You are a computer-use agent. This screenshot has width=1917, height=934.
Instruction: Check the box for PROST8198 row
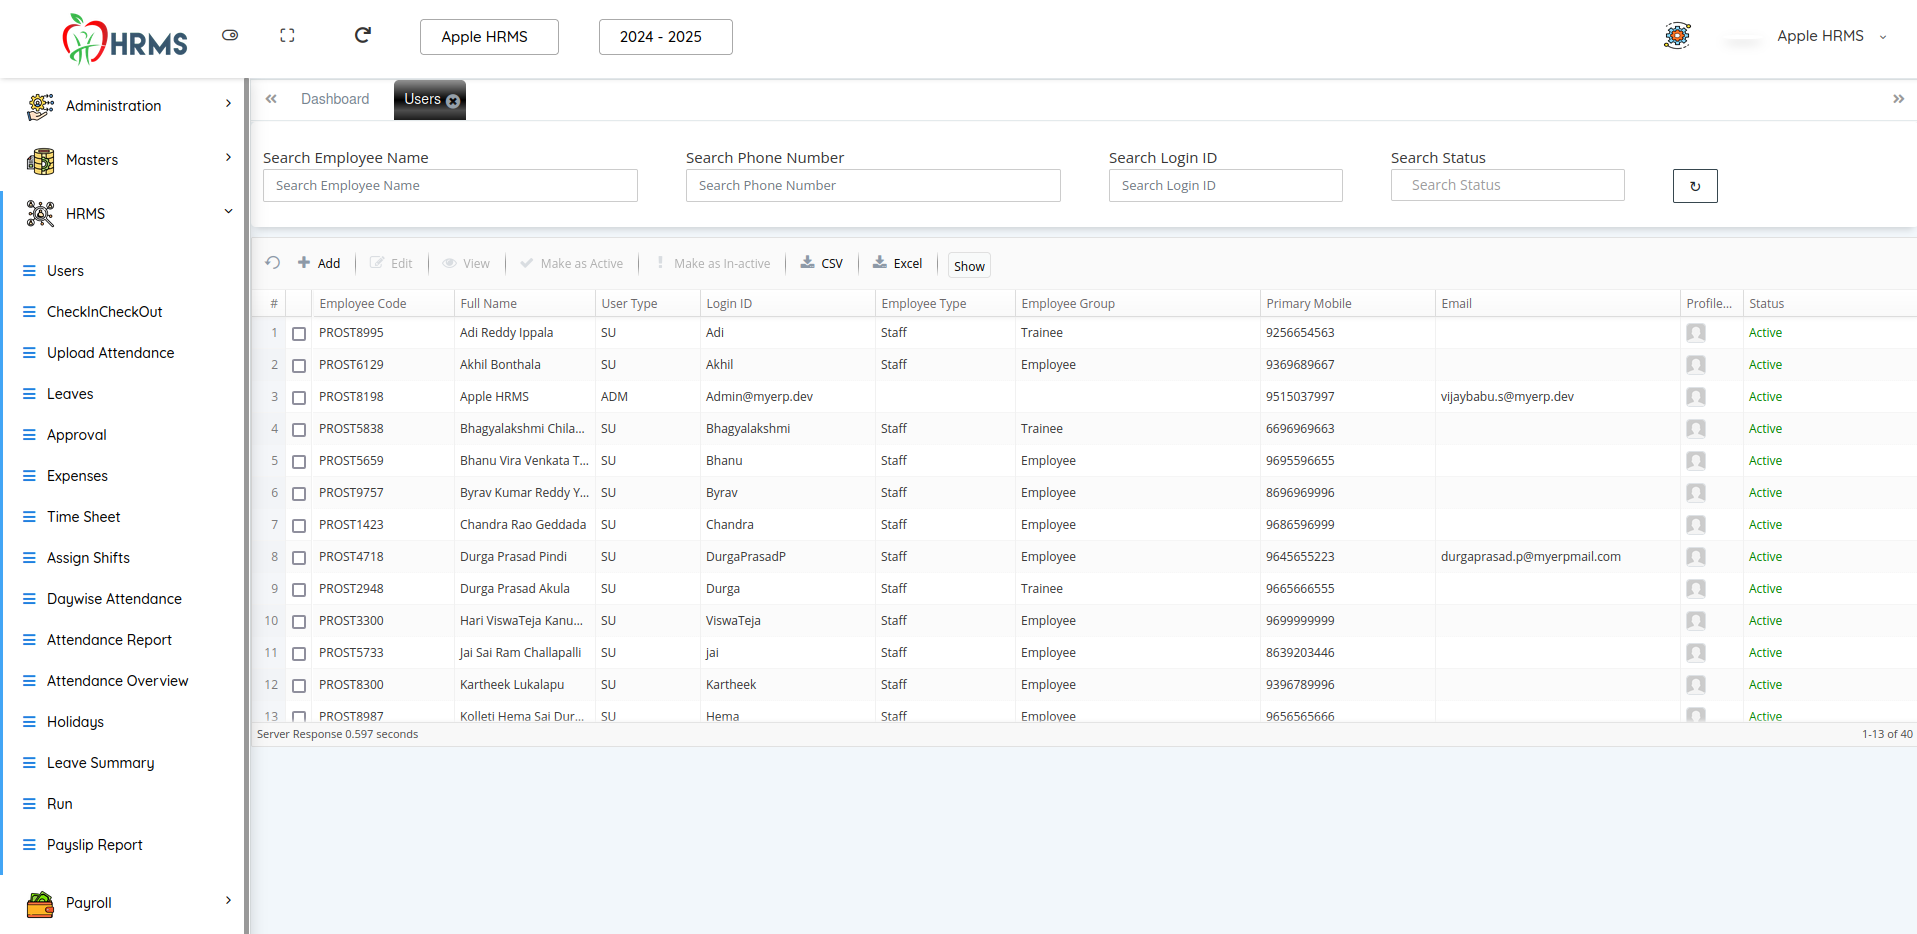pyautogui.click(x=299, y=398)
